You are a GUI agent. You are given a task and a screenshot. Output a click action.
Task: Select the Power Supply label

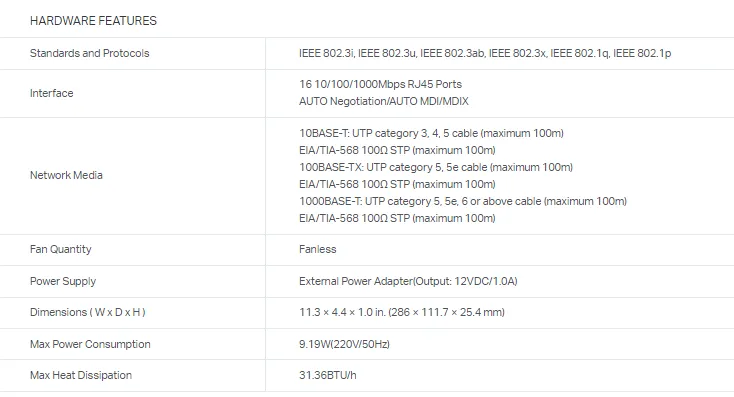[63, 281]
